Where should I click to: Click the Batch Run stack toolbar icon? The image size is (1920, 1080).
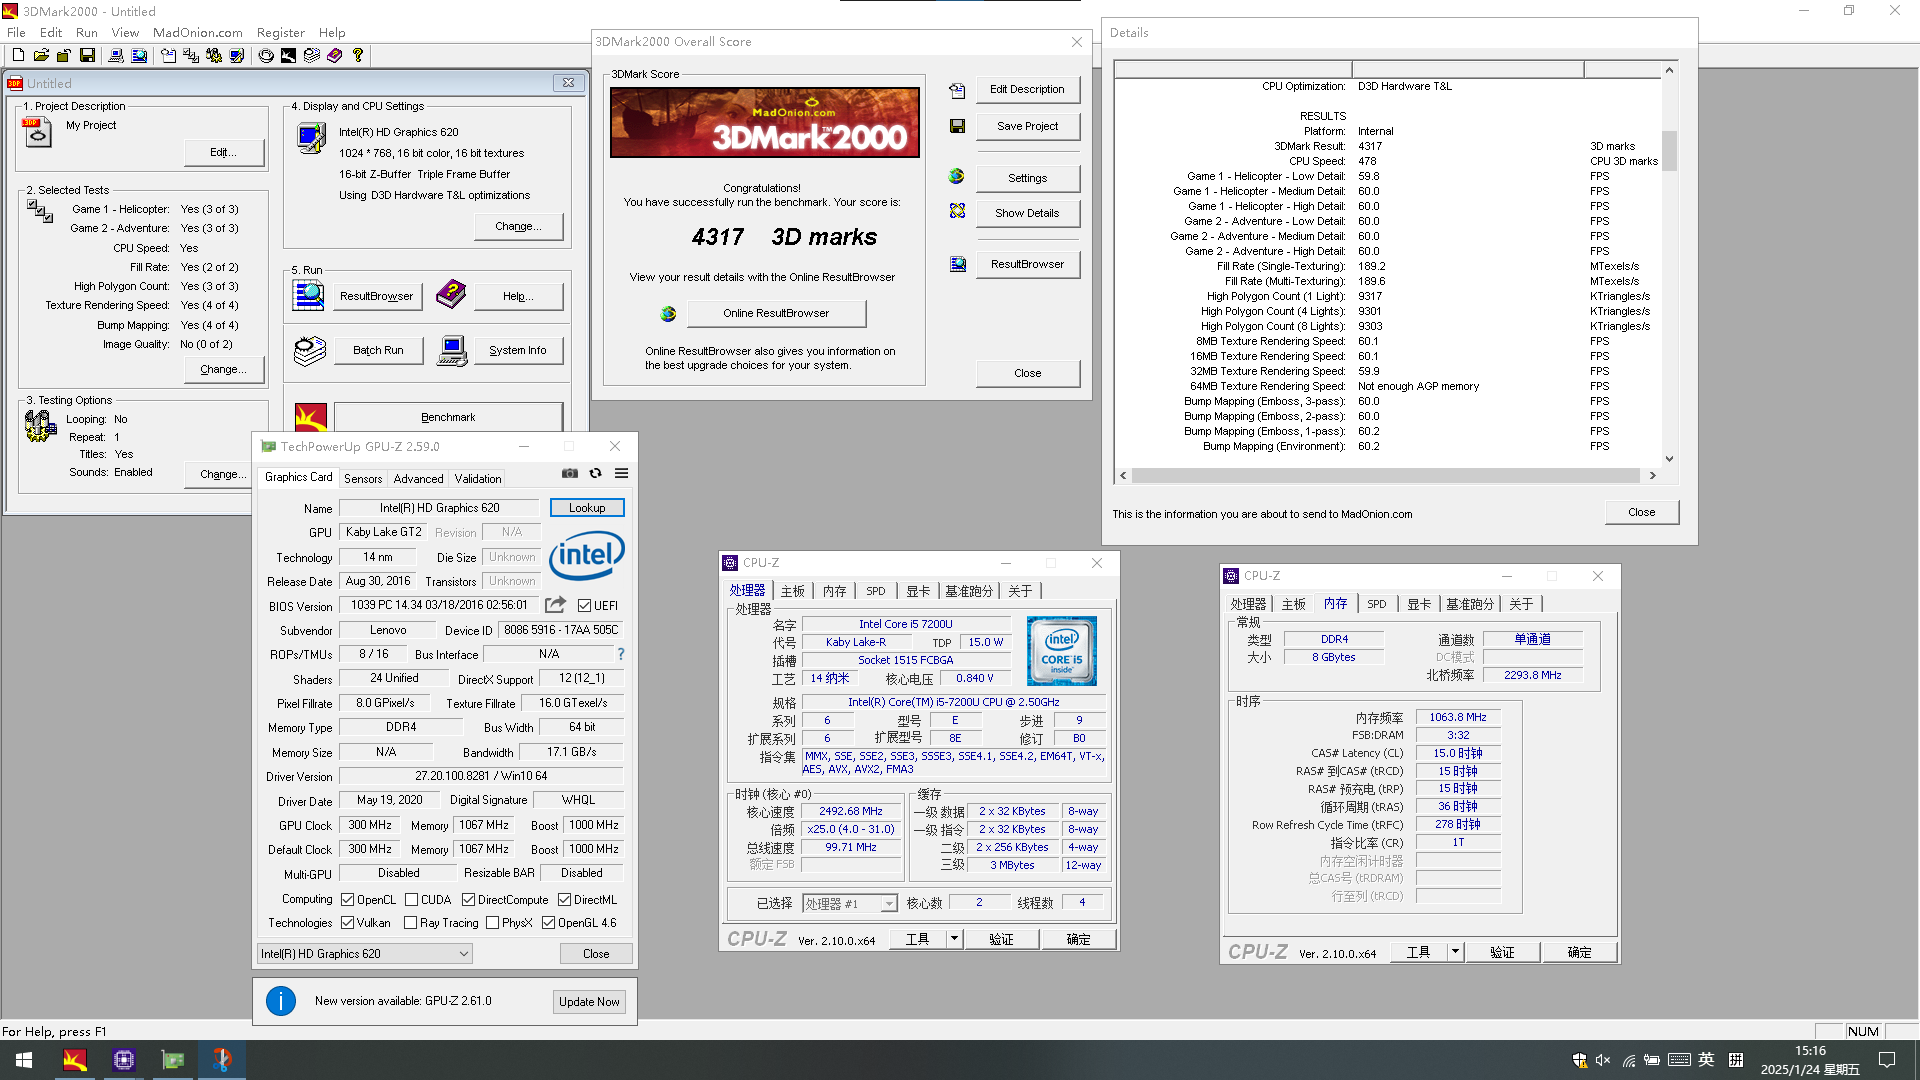tap(312, 56)
